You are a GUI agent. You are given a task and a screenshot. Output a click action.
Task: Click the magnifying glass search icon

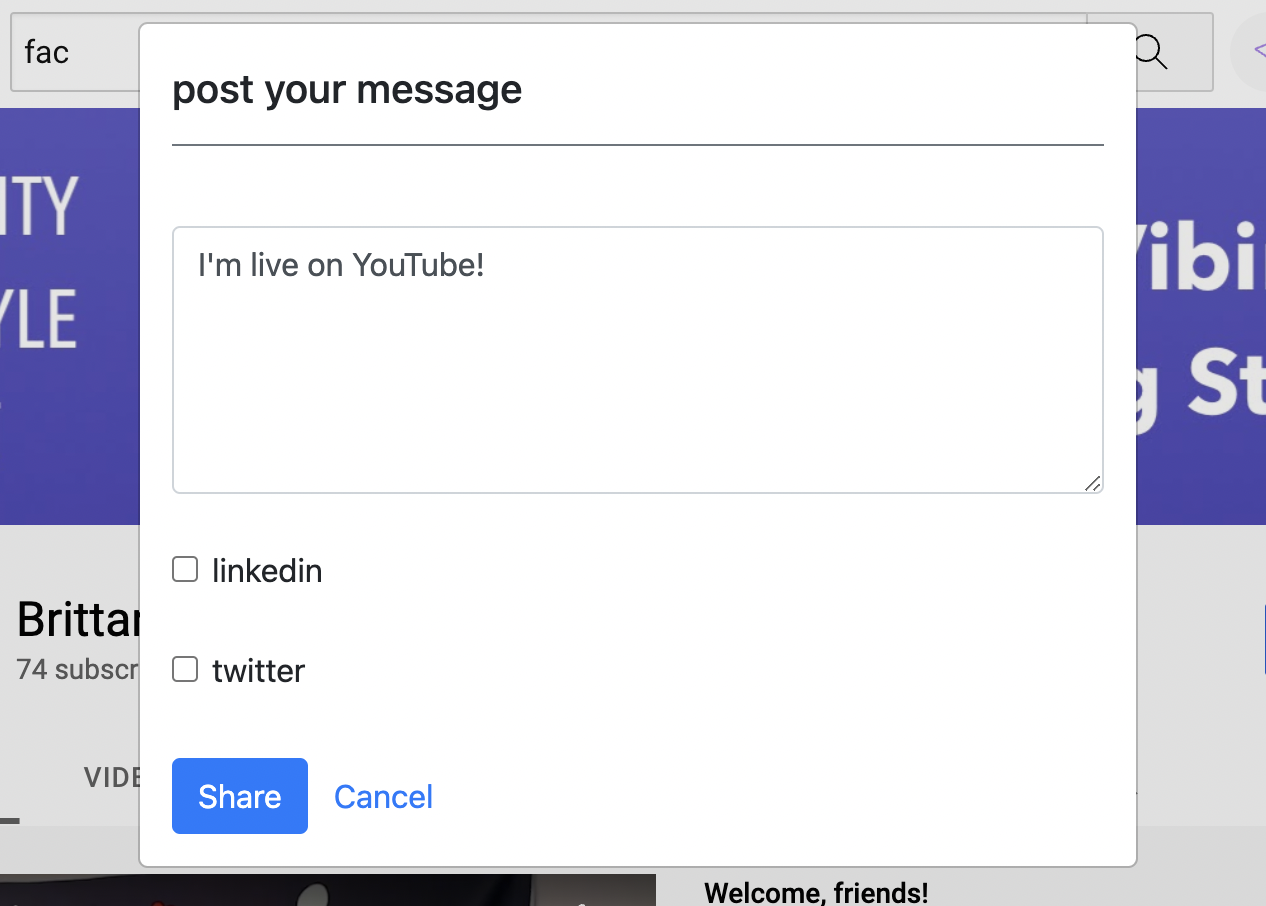(1152, 52)
